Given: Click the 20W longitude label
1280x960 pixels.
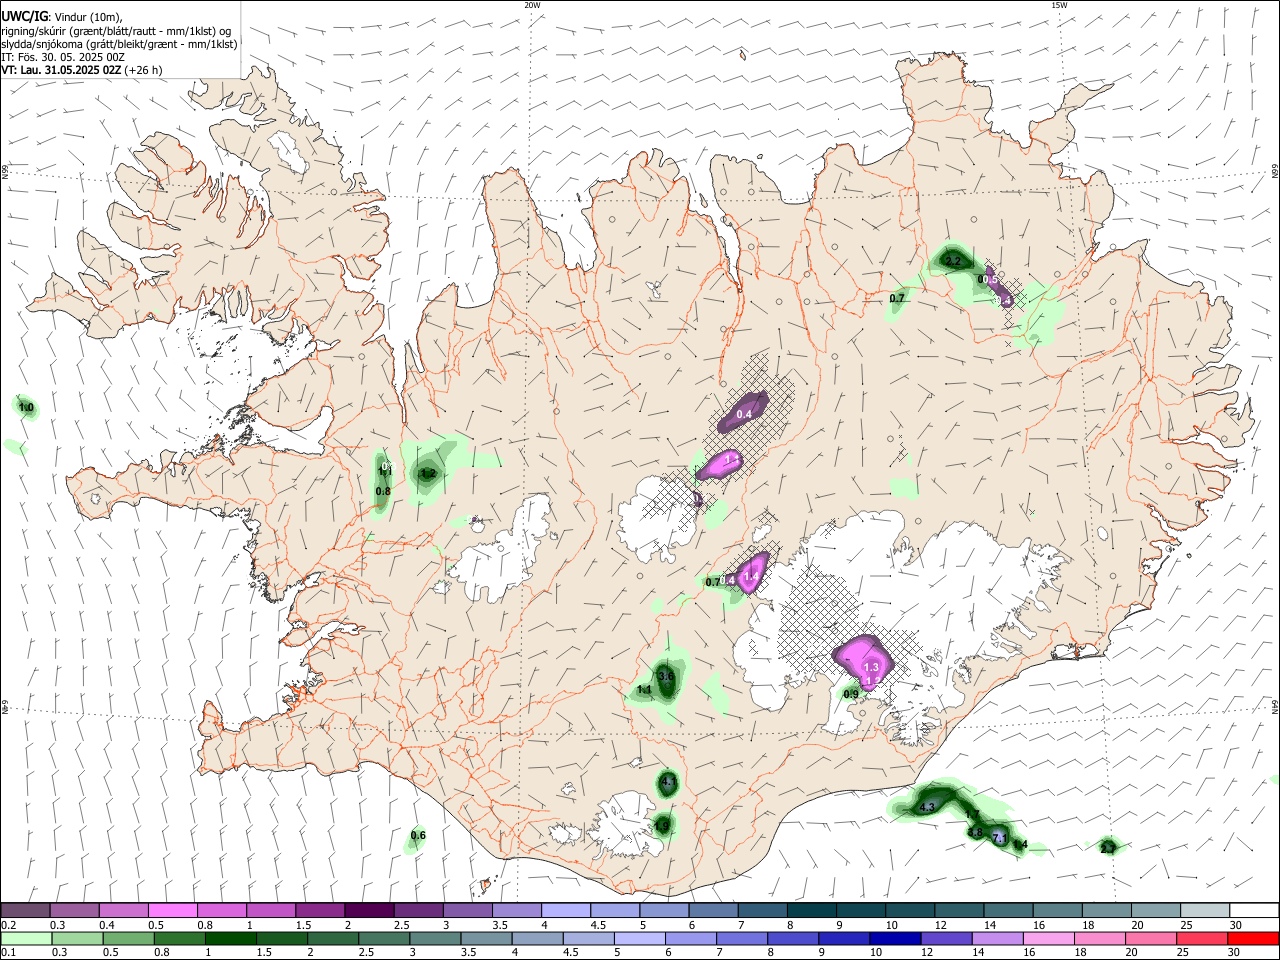Looking at the screenshot, I should (x=532, y=5).
